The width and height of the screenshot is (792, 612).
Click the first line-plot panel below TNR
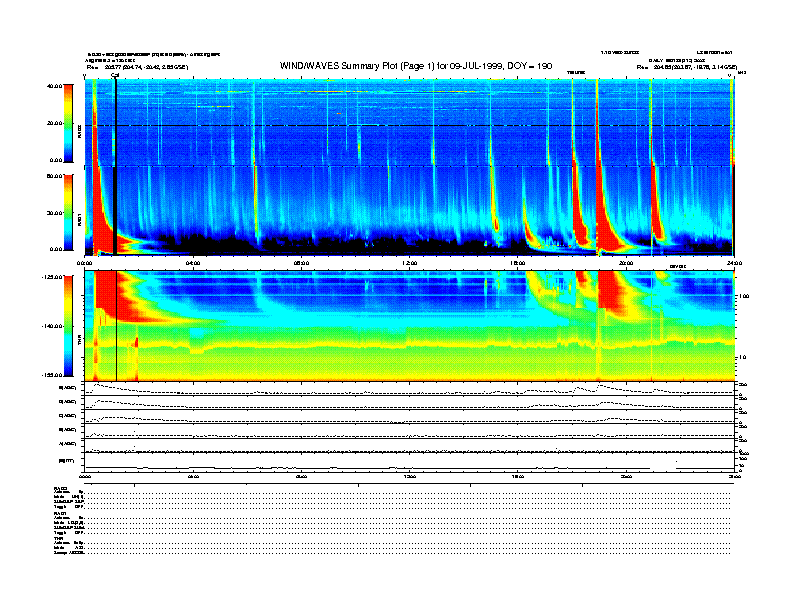click(409, 388)
